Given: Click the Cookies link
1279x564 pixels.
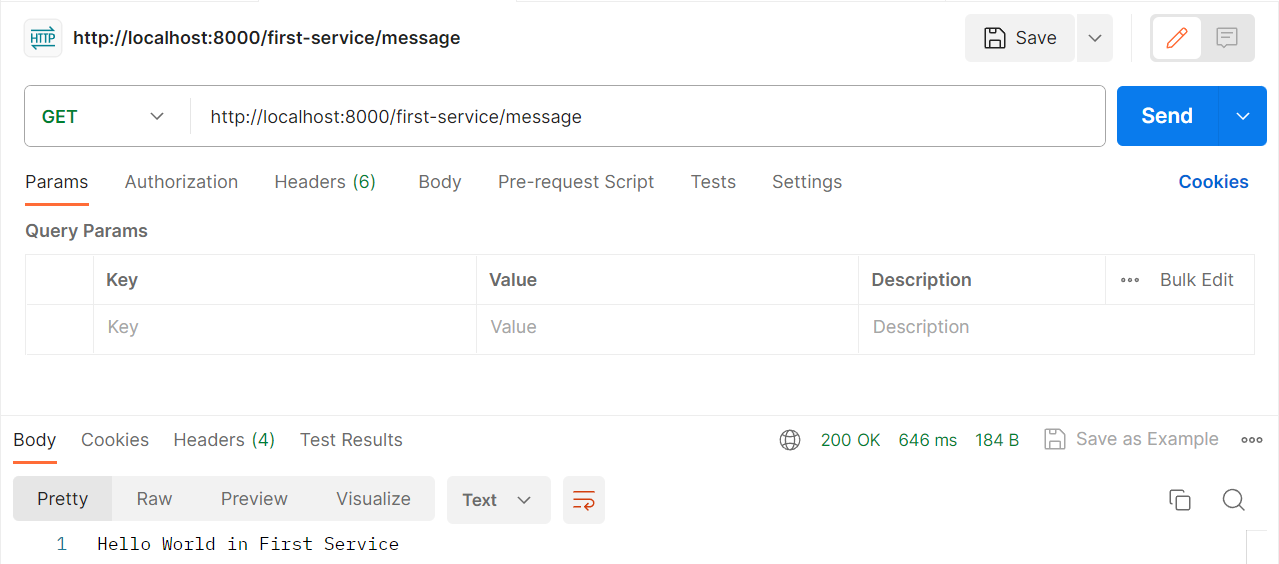Looking at the screenshot, I should 1213,182.
